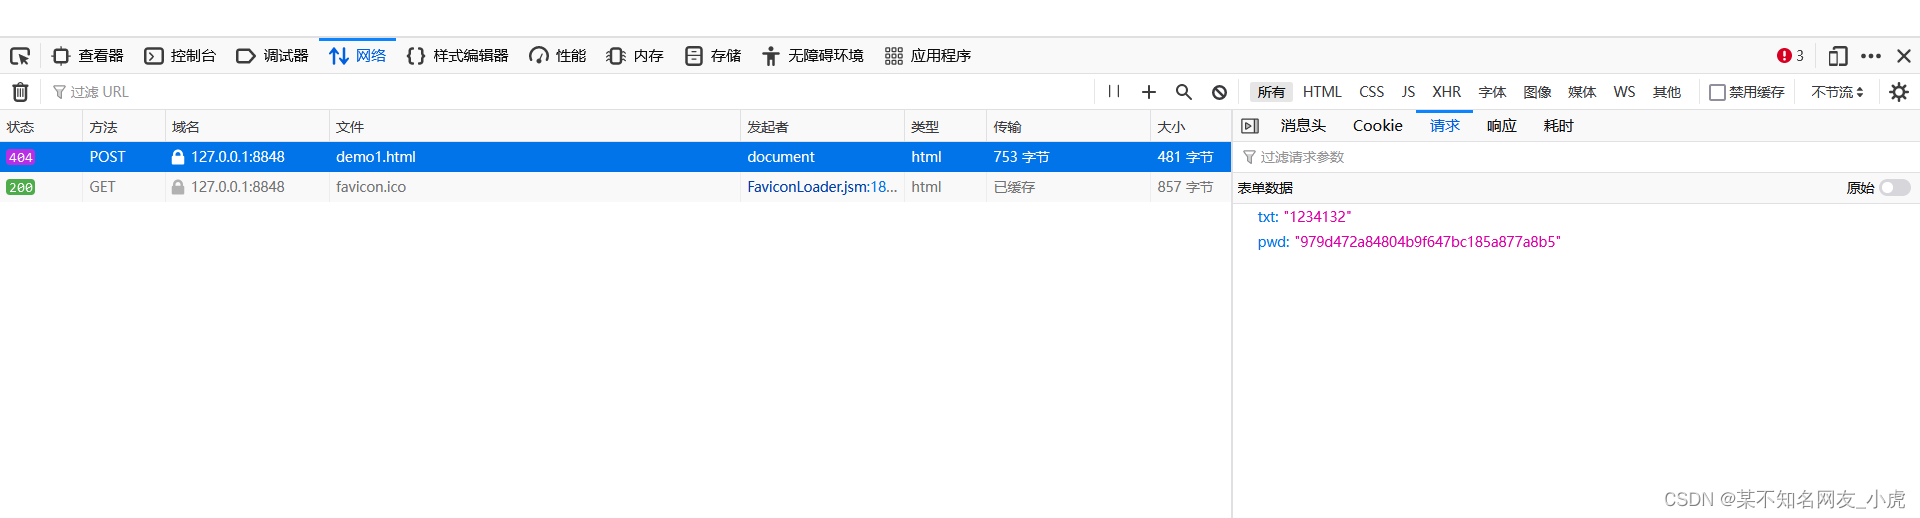The width and height of the screenshot is (1920, 518).
Task: Click the 404 status badge
Action: [x=20, y=157]
